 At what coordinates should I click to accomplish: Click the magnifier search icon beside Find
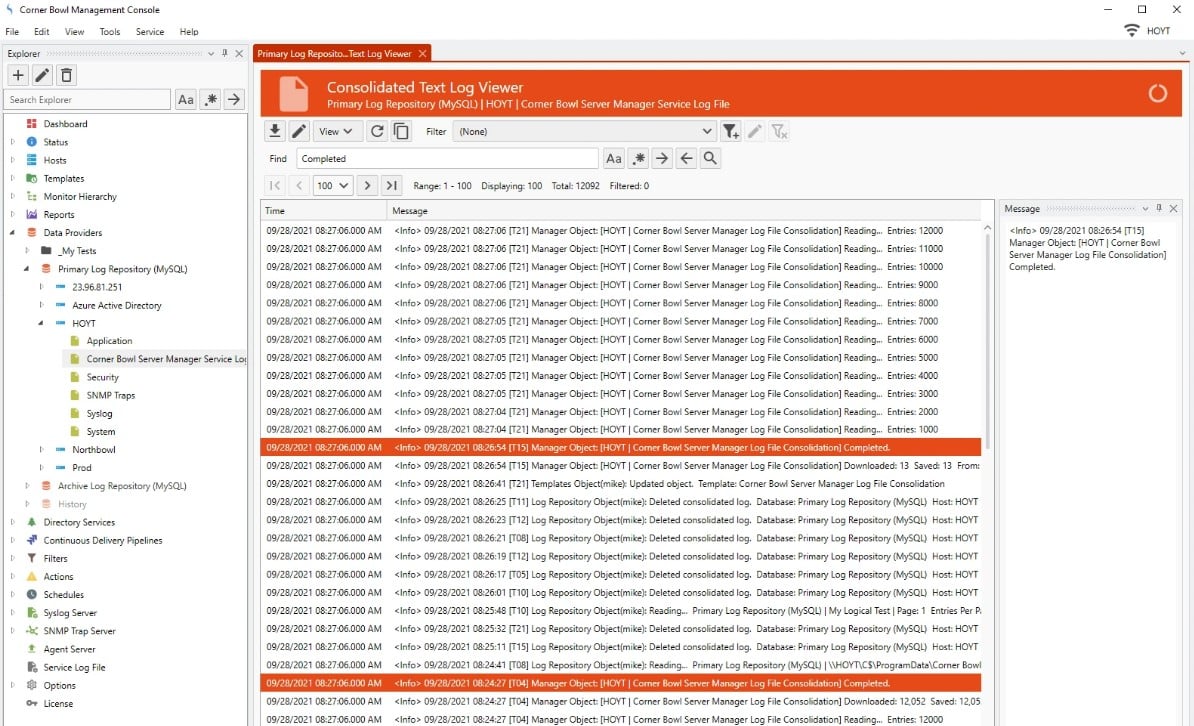[x=710, y=158]
